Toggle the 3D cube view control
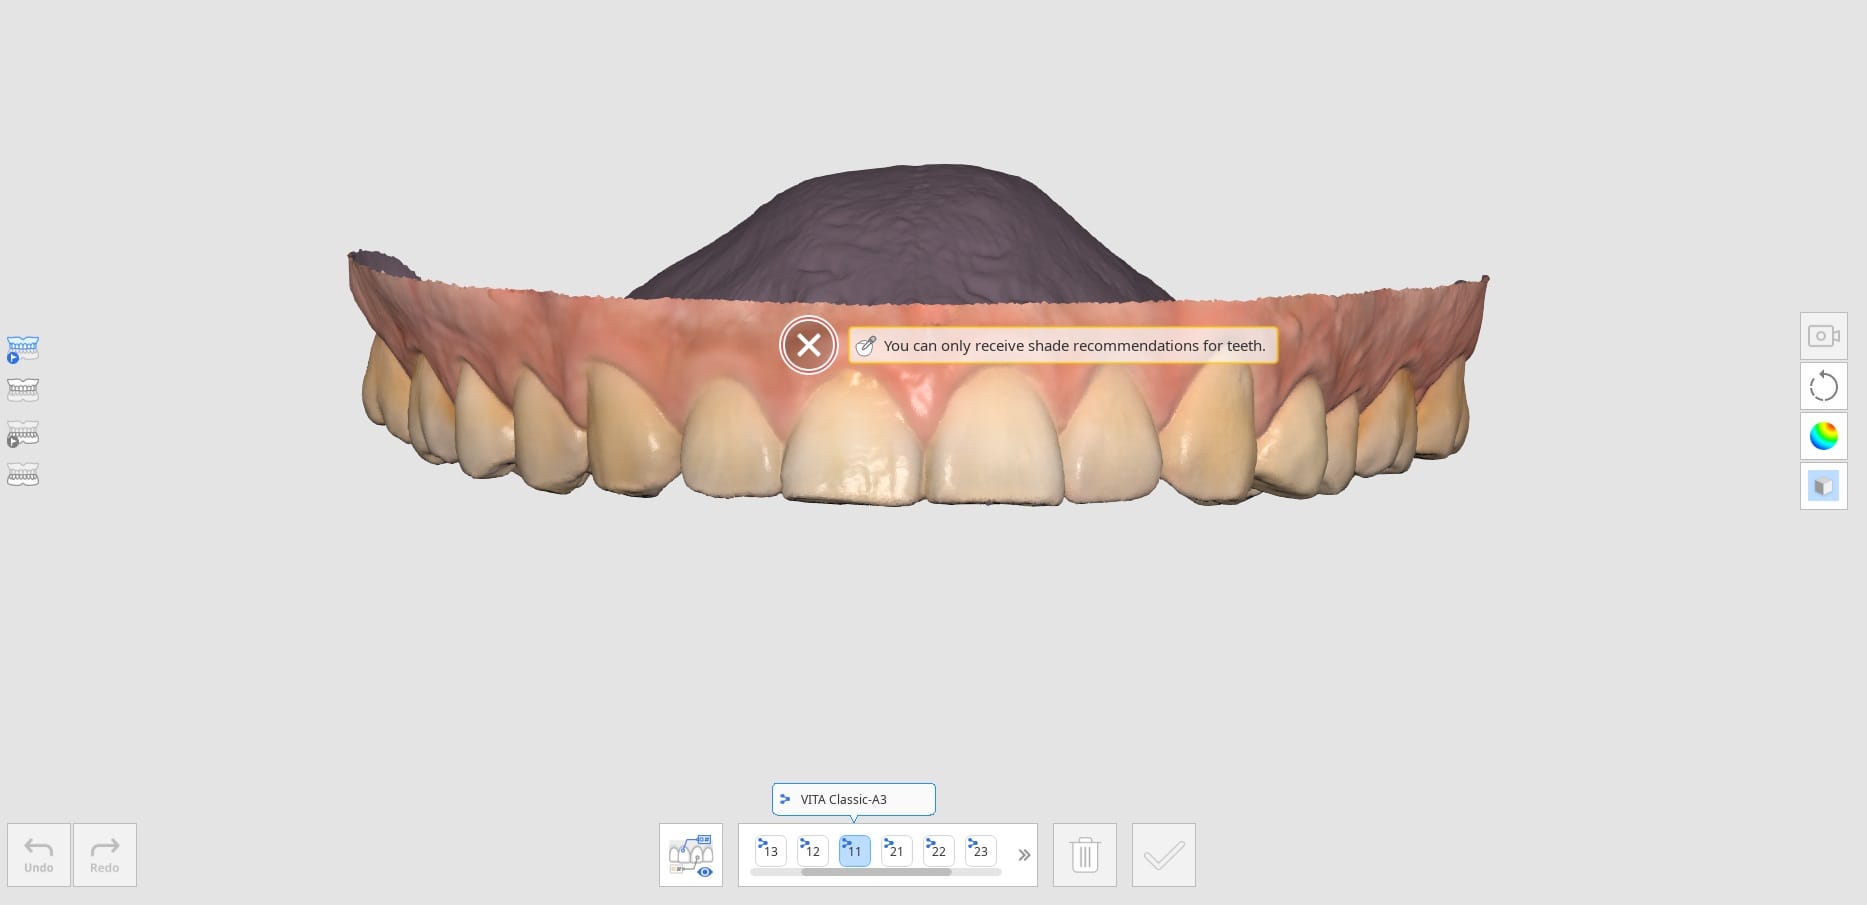1867x905 pixels. coord(1823,486)
